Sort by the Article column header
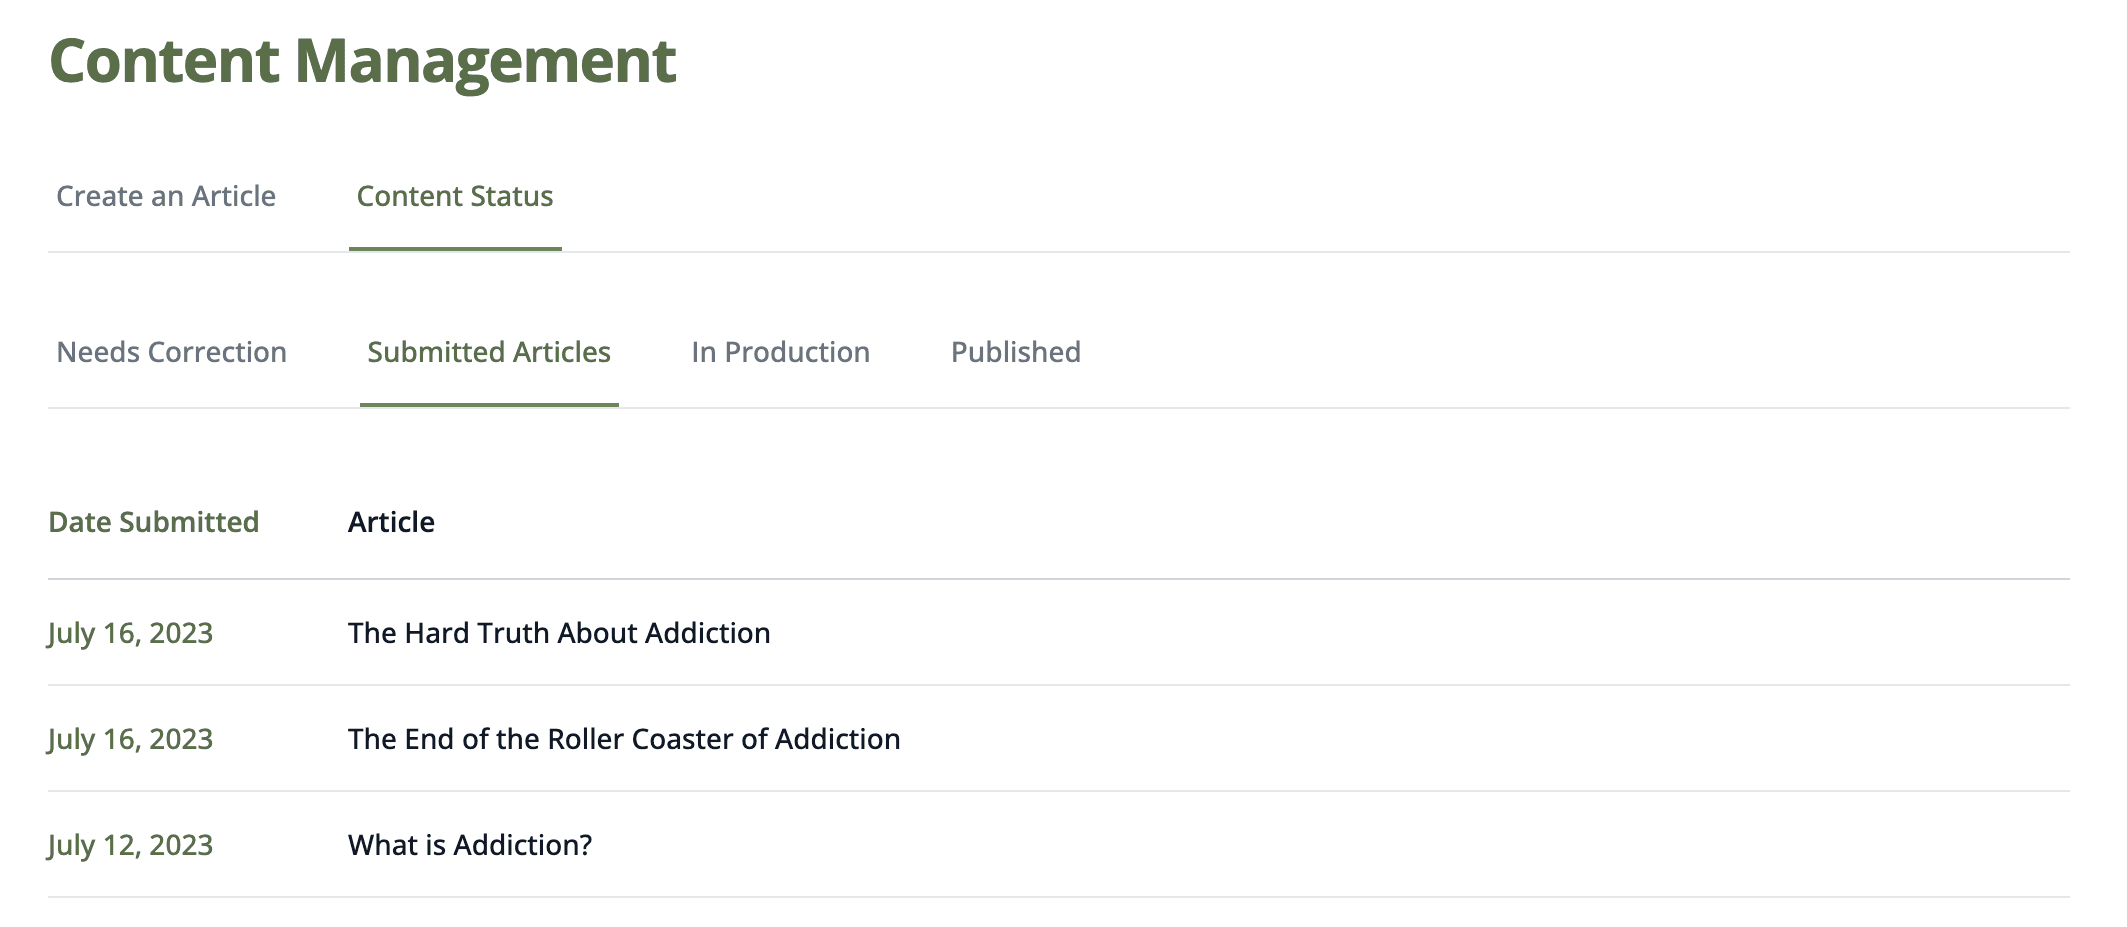This screenshot has height=927, width=2127. coord(390,521)
